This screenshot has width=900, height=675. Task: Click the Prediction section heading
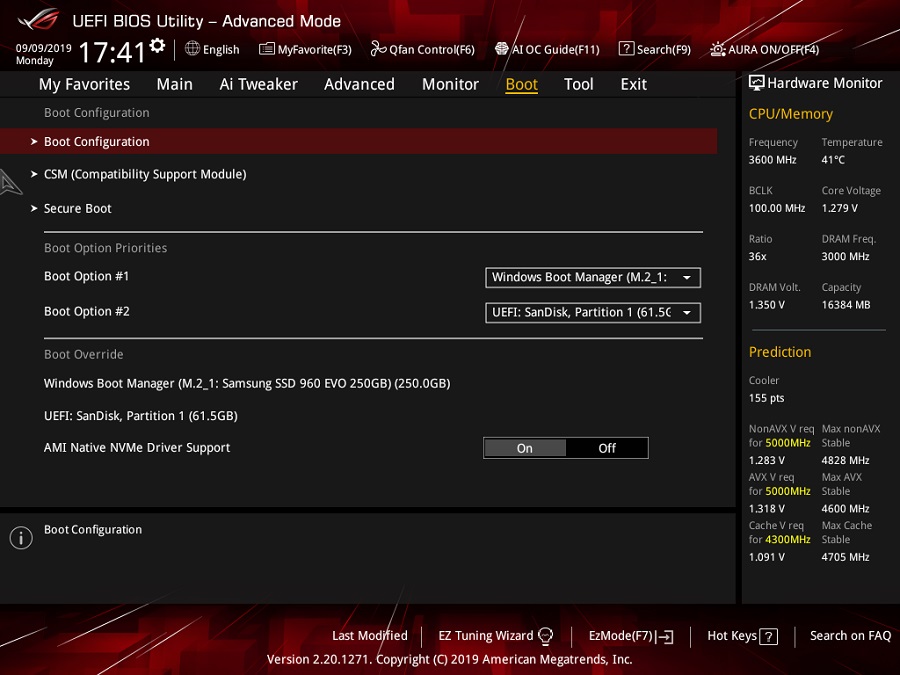[x=780, y=352]
